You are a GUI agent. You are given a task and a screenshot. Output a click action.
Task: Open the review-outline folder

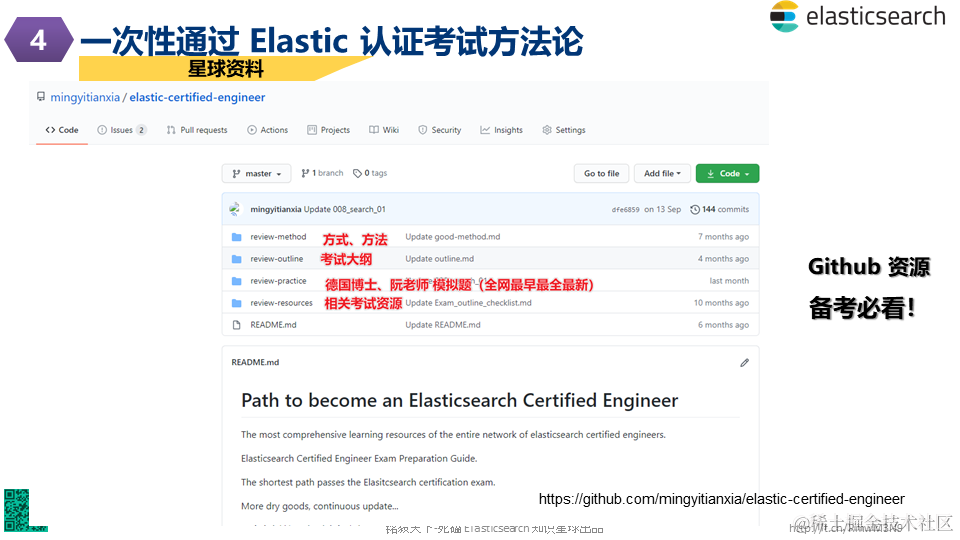click(277, 259)
